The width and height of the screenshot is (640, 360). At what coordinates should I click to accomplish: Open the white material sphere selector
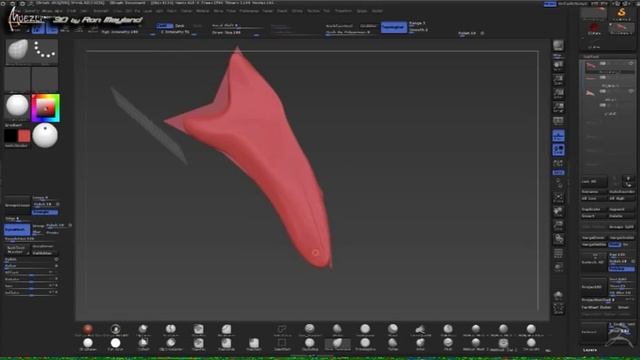(17, 107)
